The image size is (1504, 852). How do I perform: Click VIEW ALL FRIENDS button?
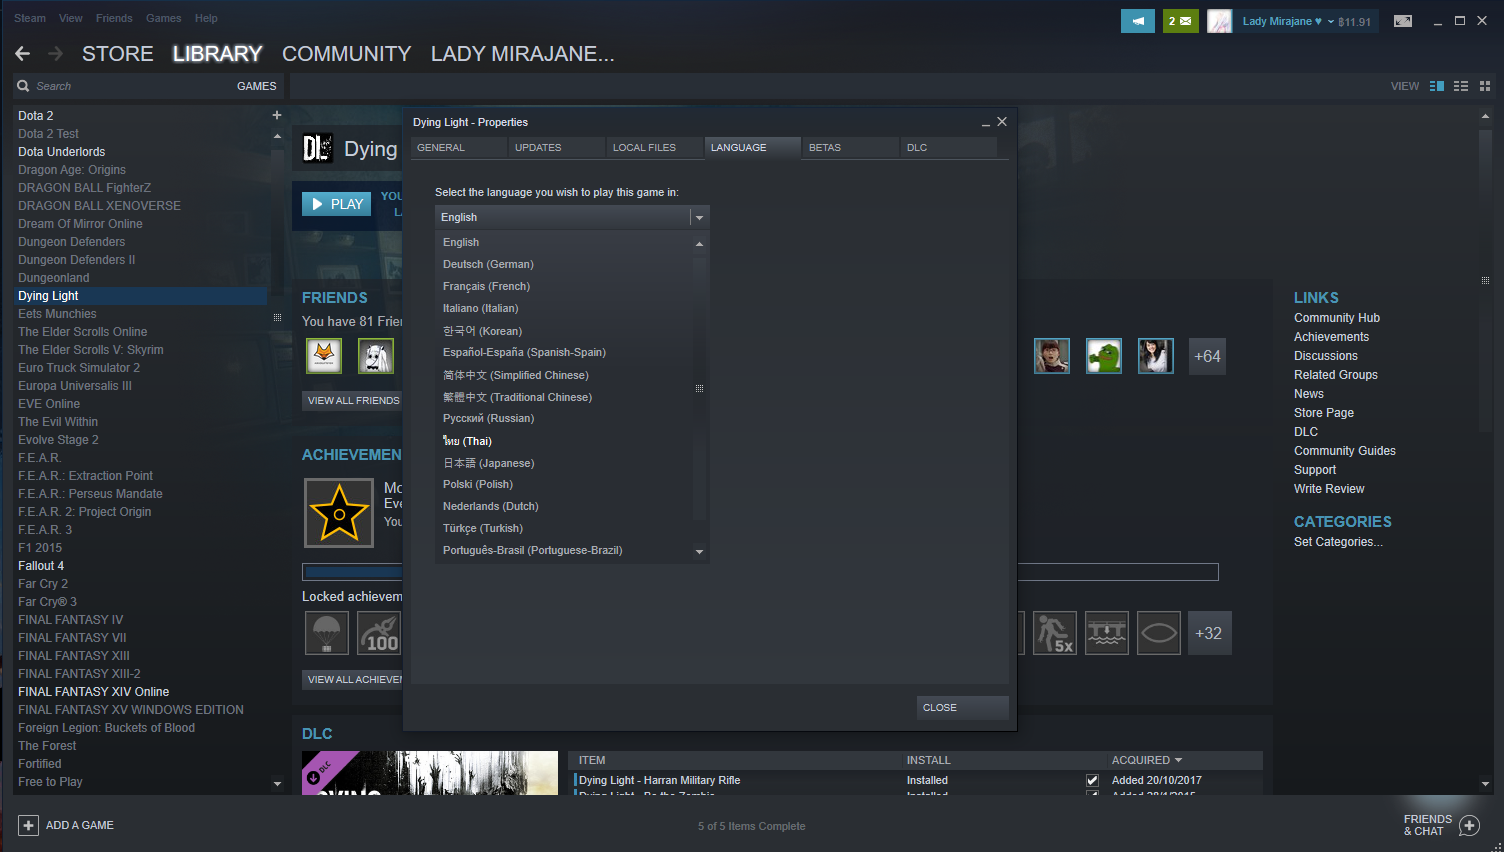click(x=353, y=400)
